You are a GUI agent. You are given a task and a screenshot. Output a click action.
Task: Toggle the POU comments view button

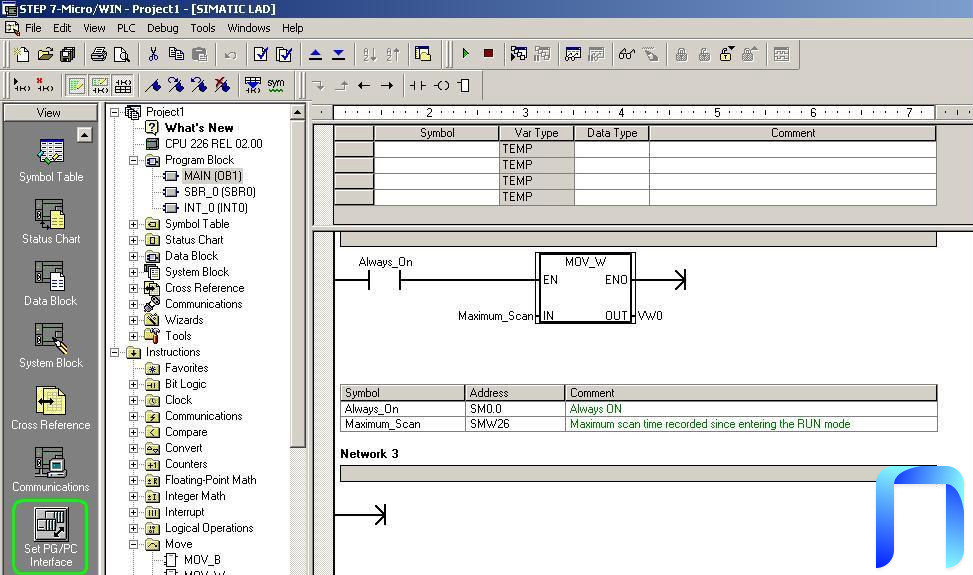coord(76,85)
